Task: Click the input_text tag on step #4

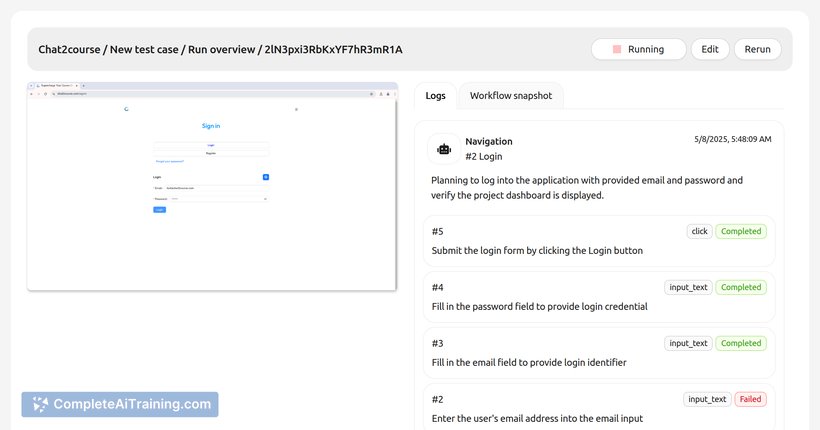Action: 688,287
